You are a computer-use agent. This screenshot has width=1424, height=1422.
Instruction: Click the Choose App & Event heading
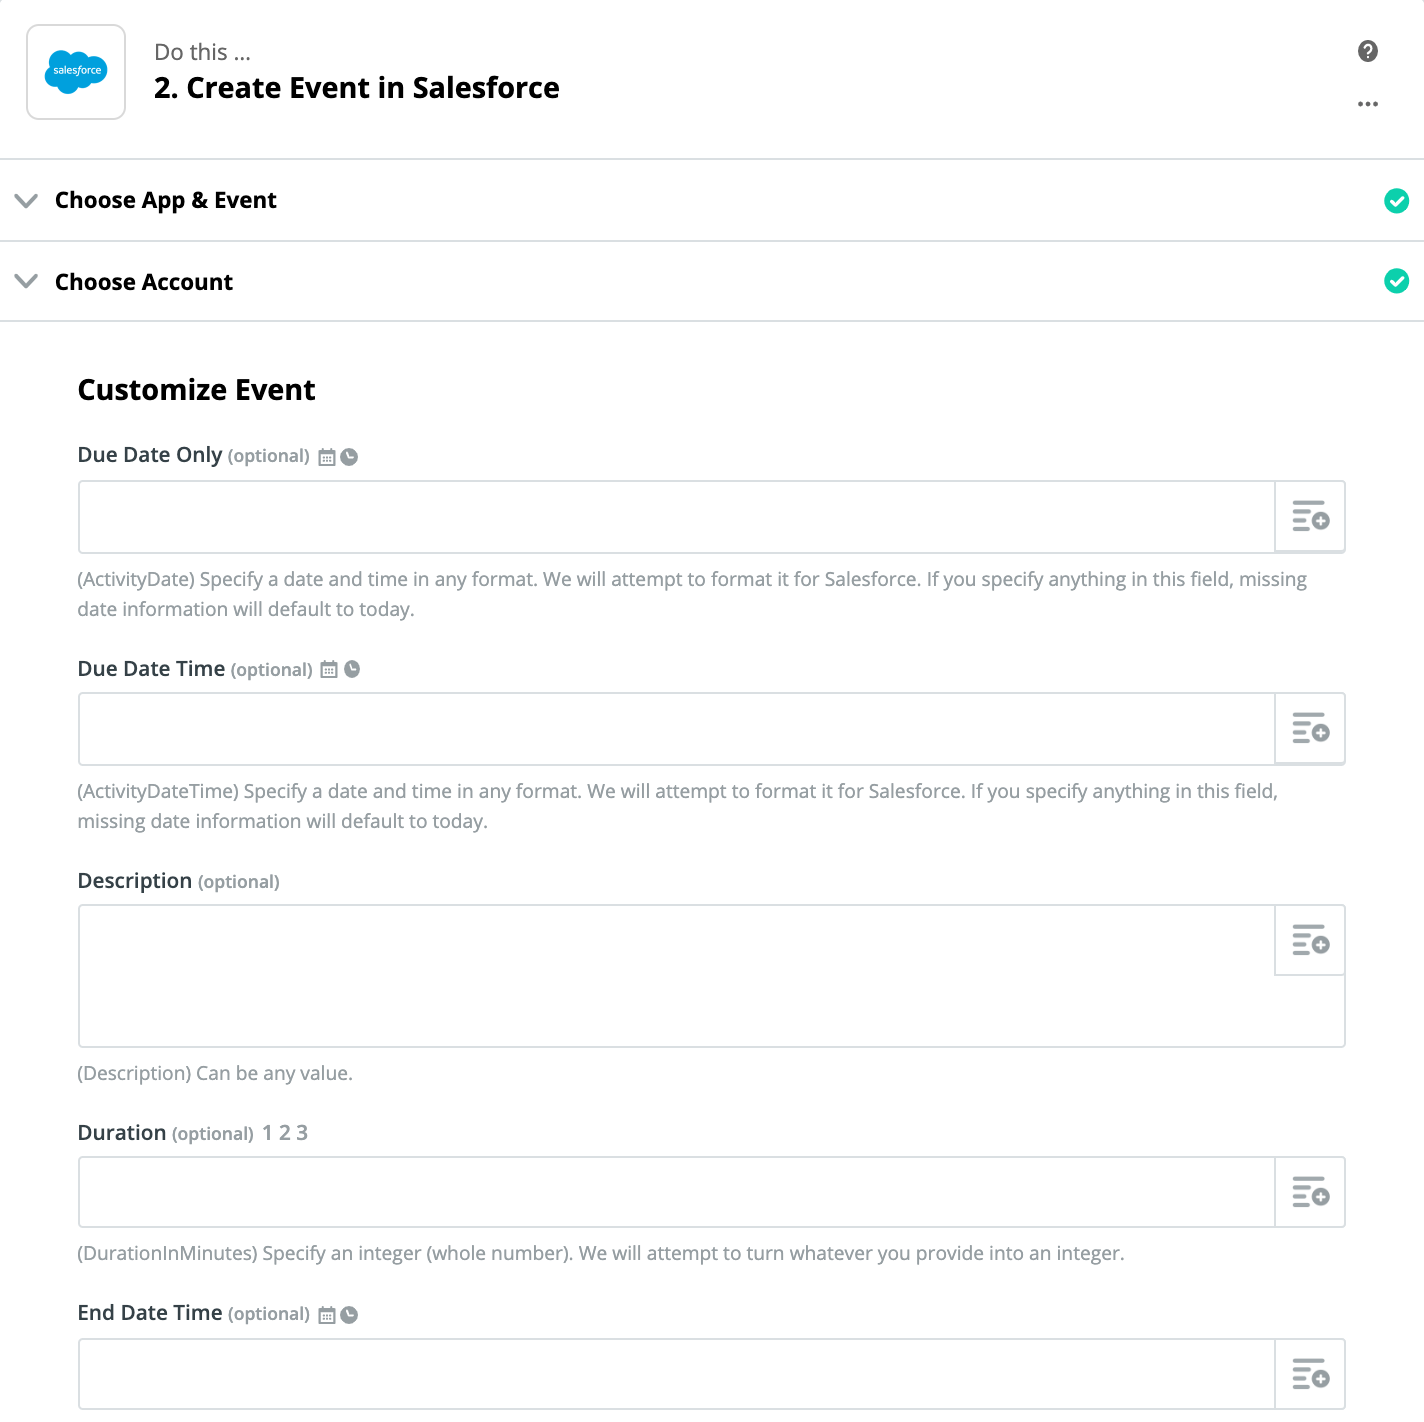[x=166, y=200]
